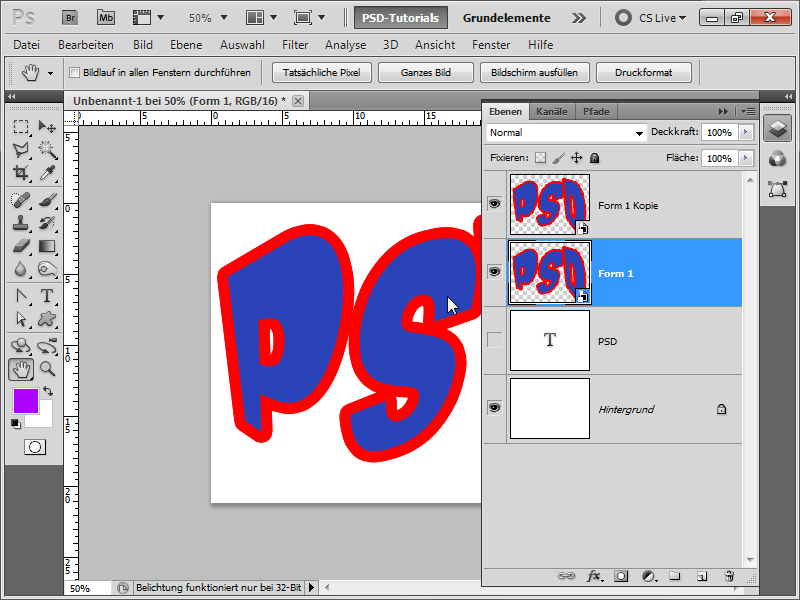Open the Ansicht menu
800x600 pixels.
pyautogui.click(x=435, y=45)
